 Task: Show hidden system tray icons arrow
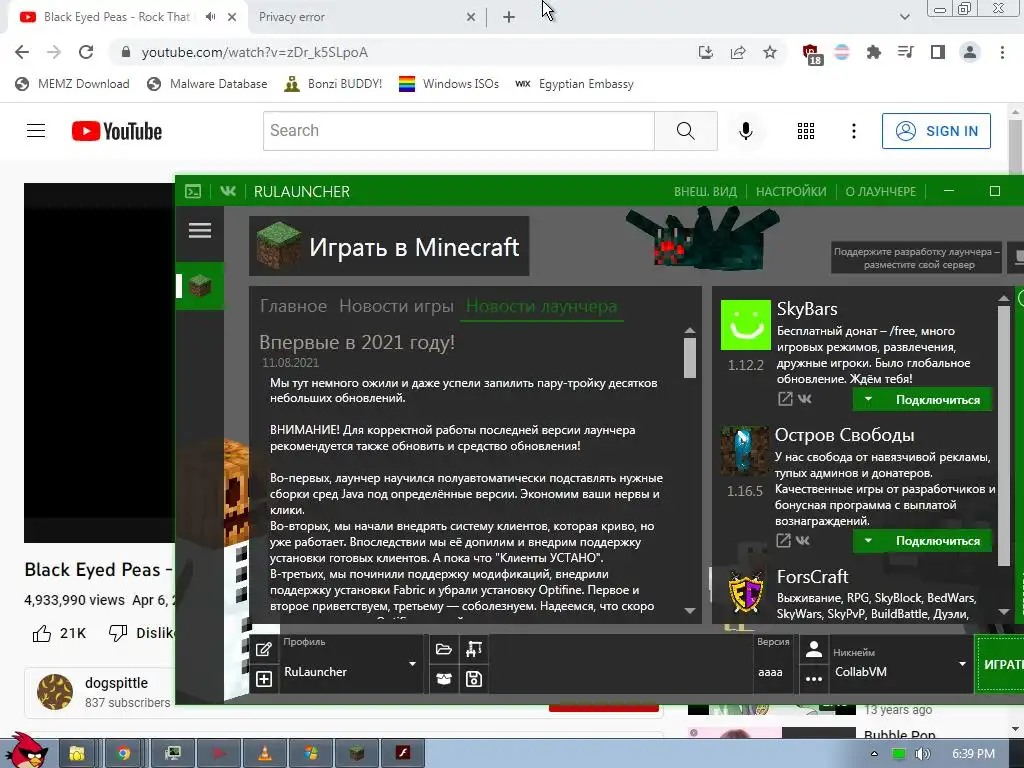pos(874,754)
